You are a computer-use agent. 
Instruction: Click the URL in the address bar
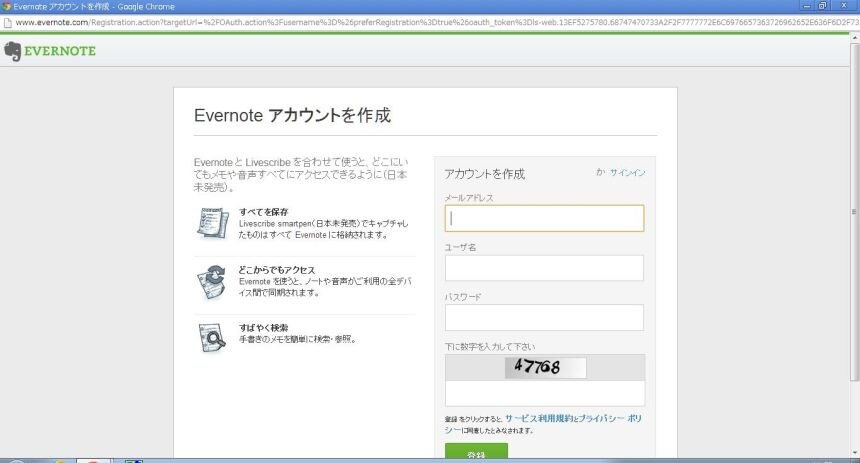(436, 22)
